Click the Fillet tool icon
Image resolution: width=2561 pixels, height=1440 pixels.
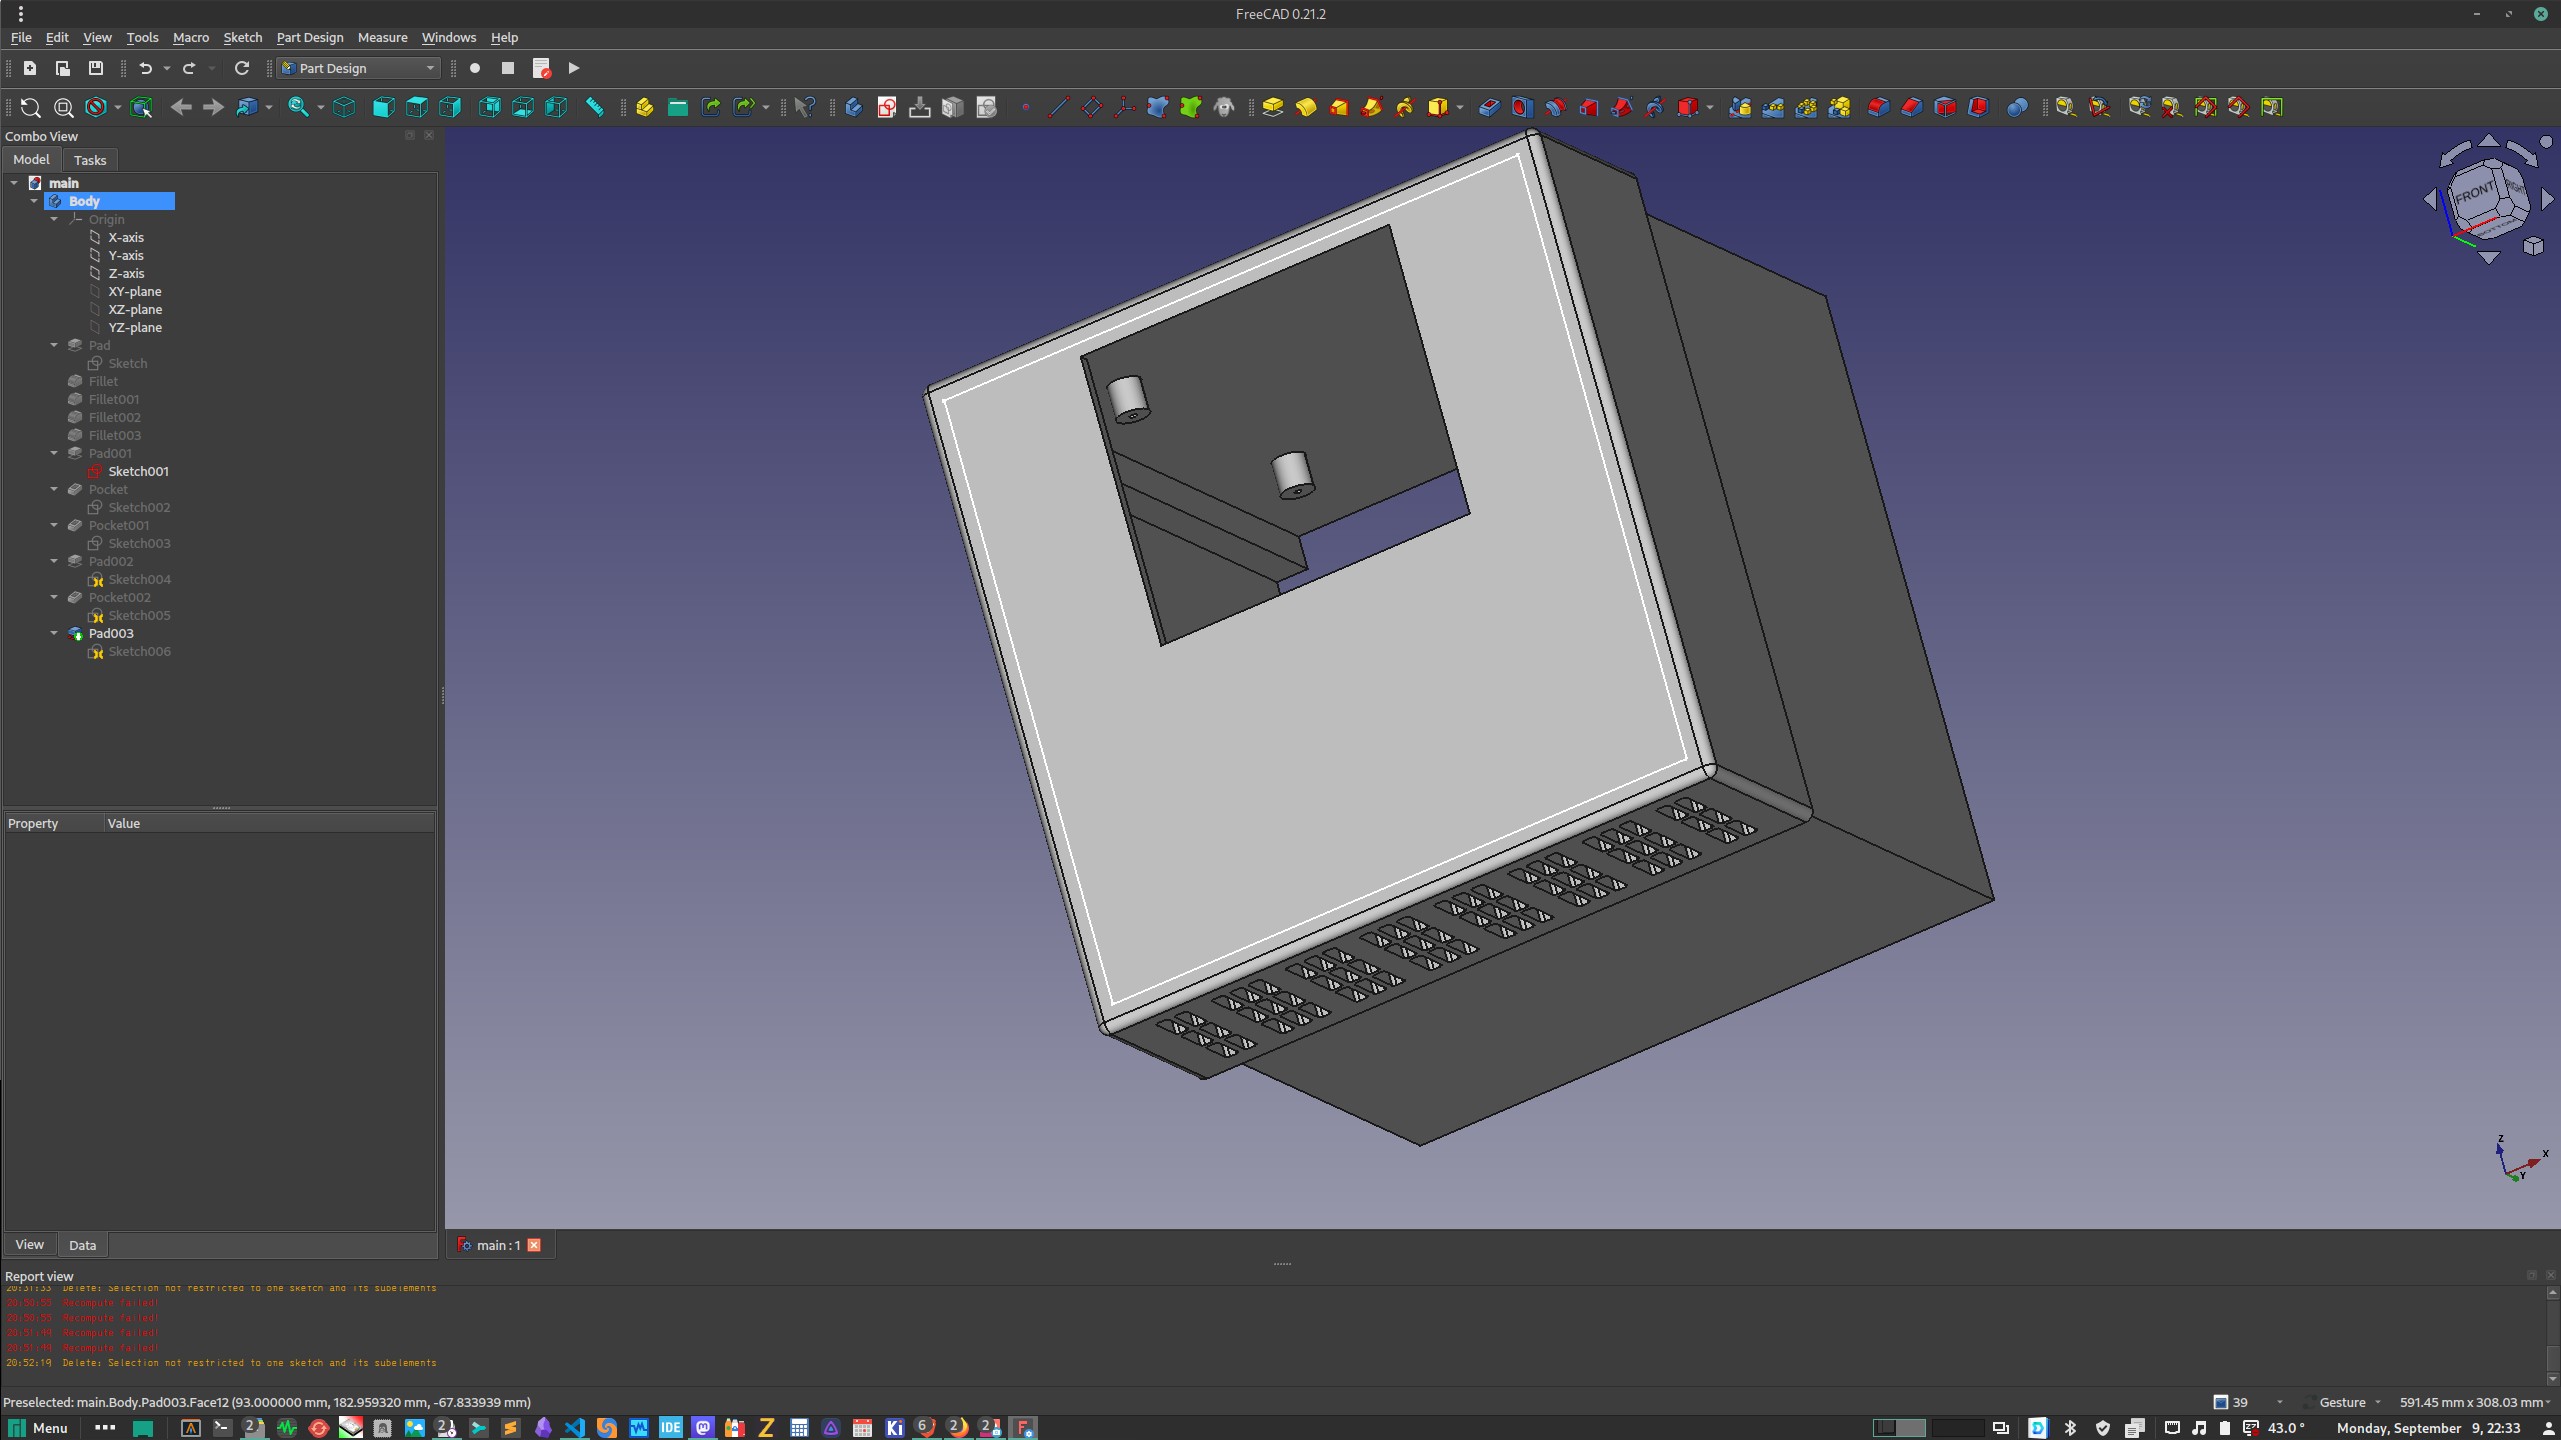[x=1878, y=107]
